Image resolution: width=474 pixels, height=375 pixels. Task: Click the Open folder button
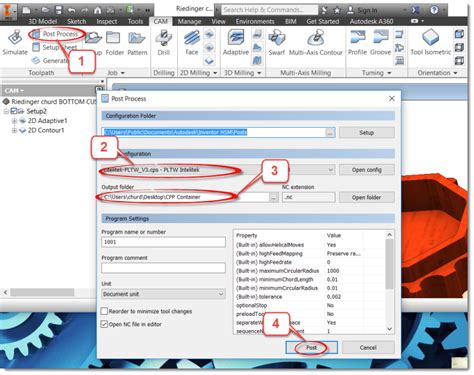(366, 197)
